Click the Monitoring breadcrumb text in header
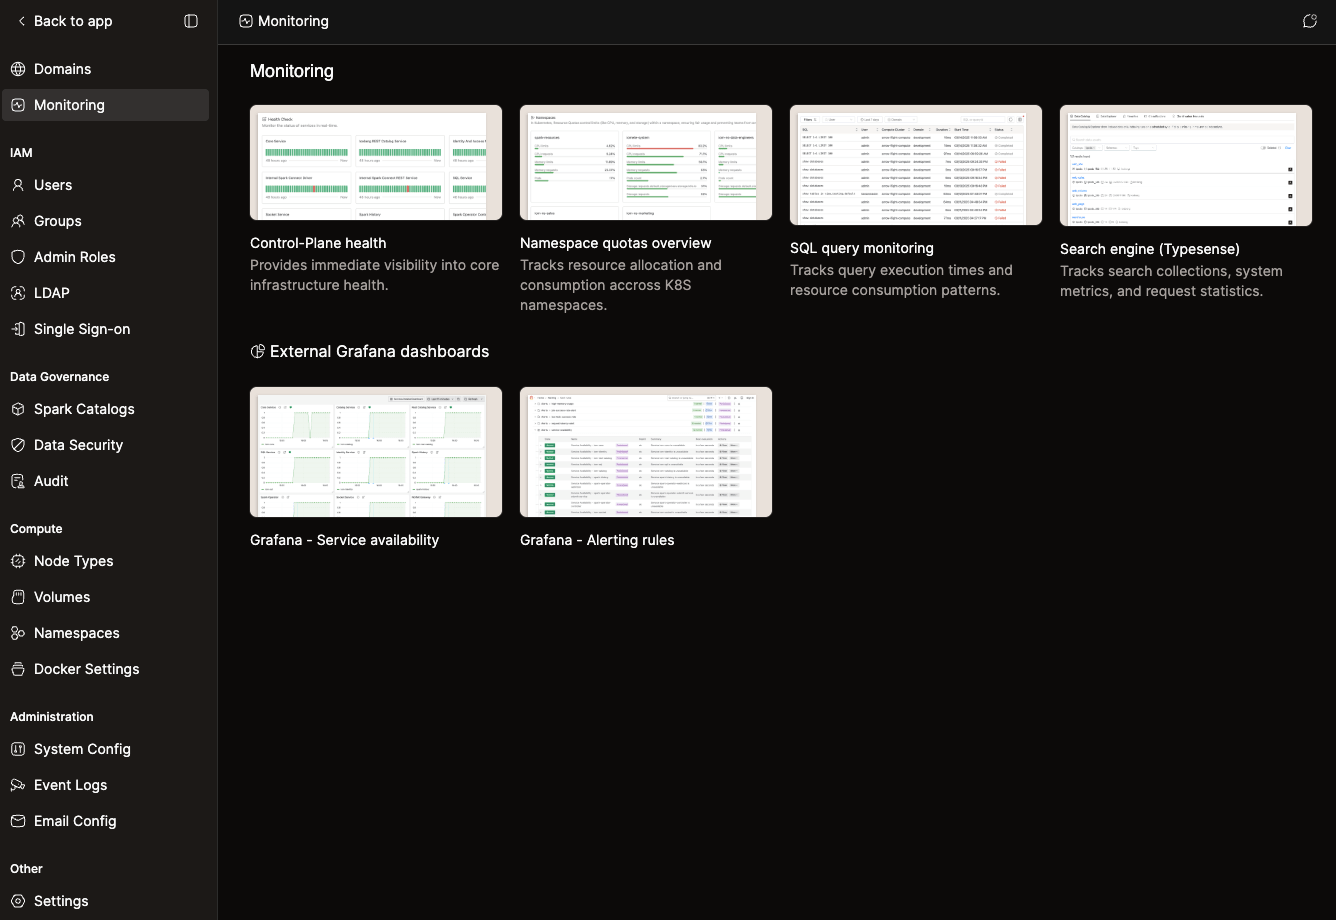Image resolution: width=1336 pixels, height=920 pixels. 293,21
